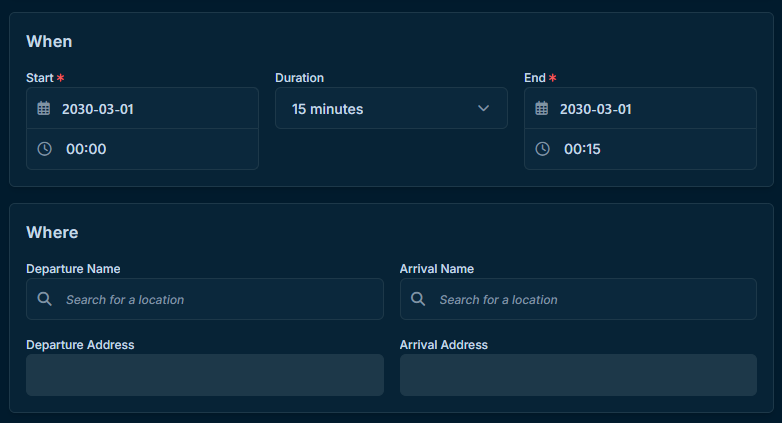The width and height of the screenshot is (782, 423).
Task: Open the 15 minutes duration selector
Action: tap(391, 108)
